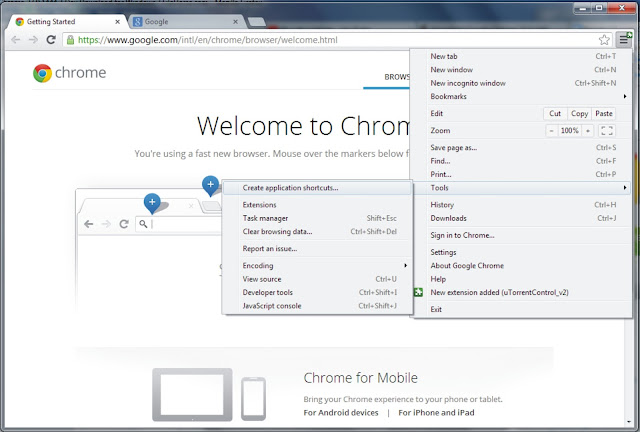
Task: Open Developer tools
Action: point(318,292)
